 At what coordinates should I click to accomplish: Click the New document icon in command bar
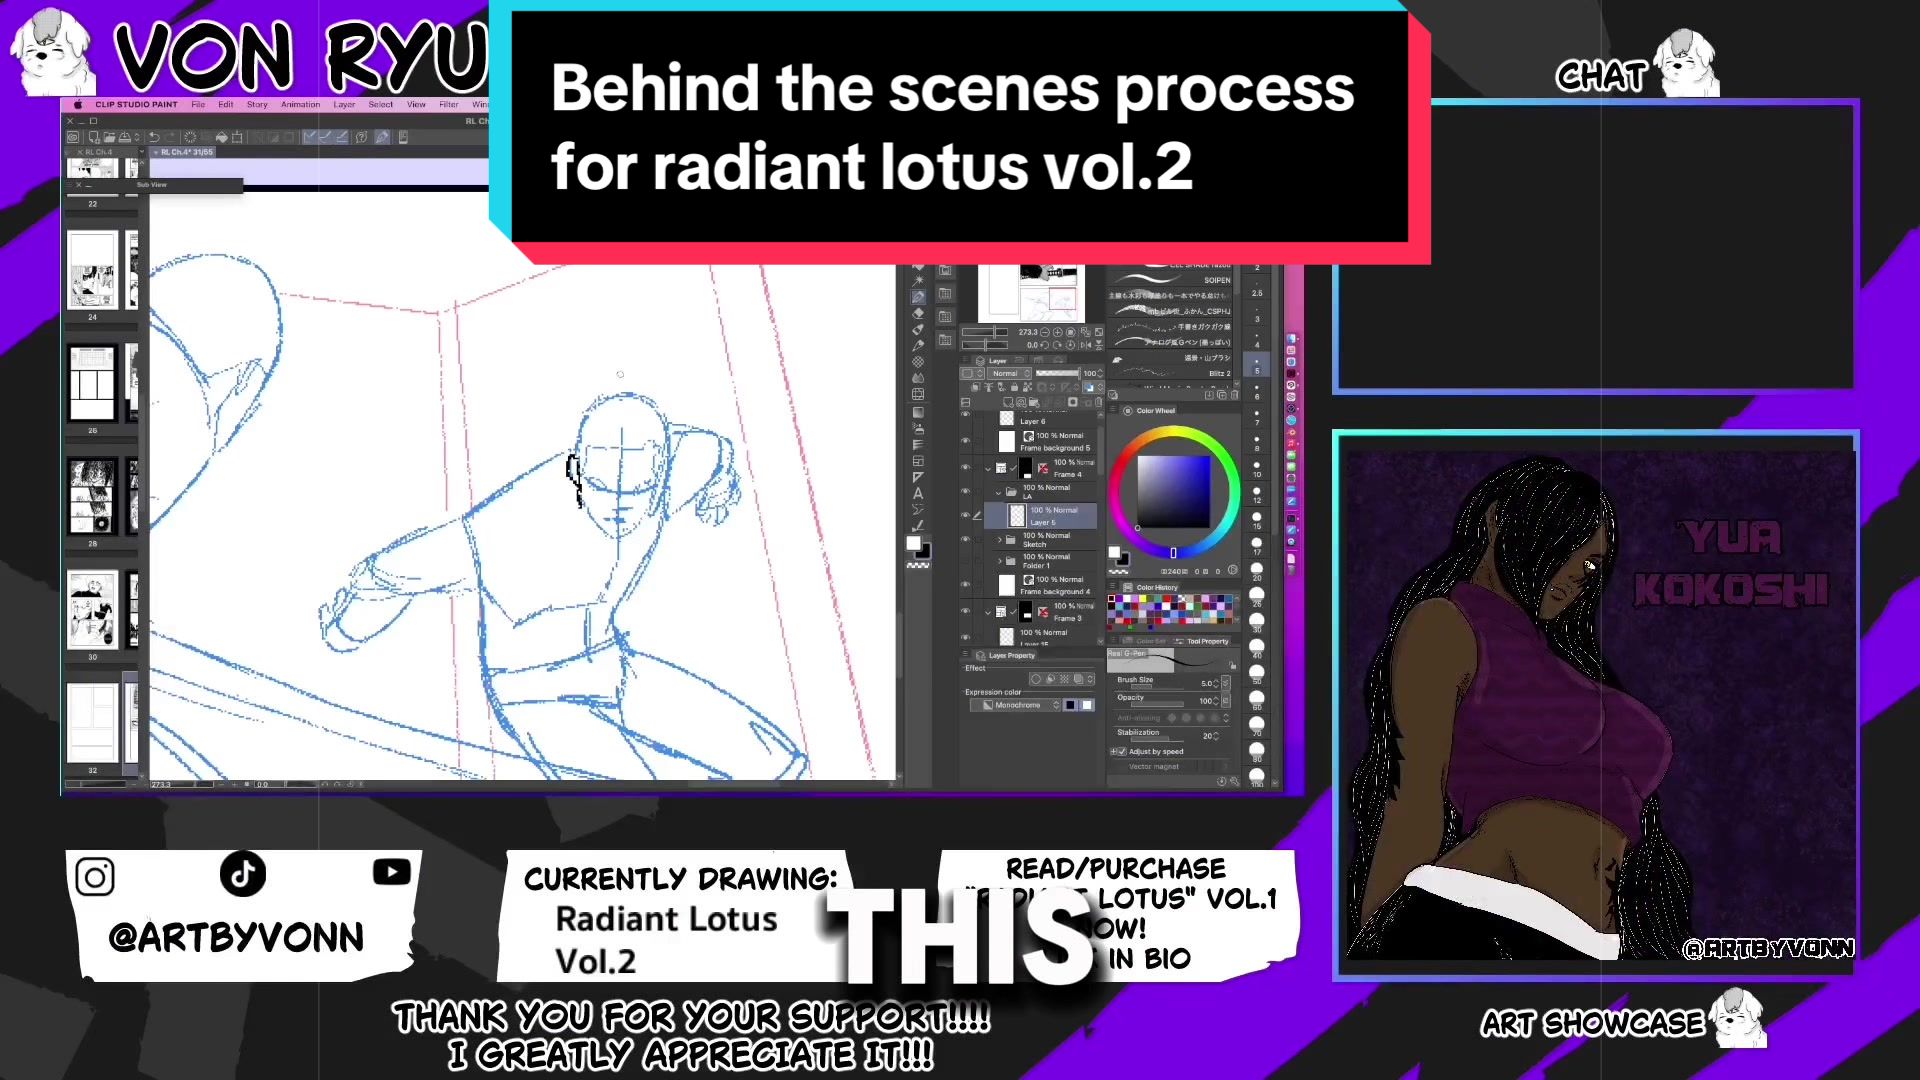(x=94, y=137)
